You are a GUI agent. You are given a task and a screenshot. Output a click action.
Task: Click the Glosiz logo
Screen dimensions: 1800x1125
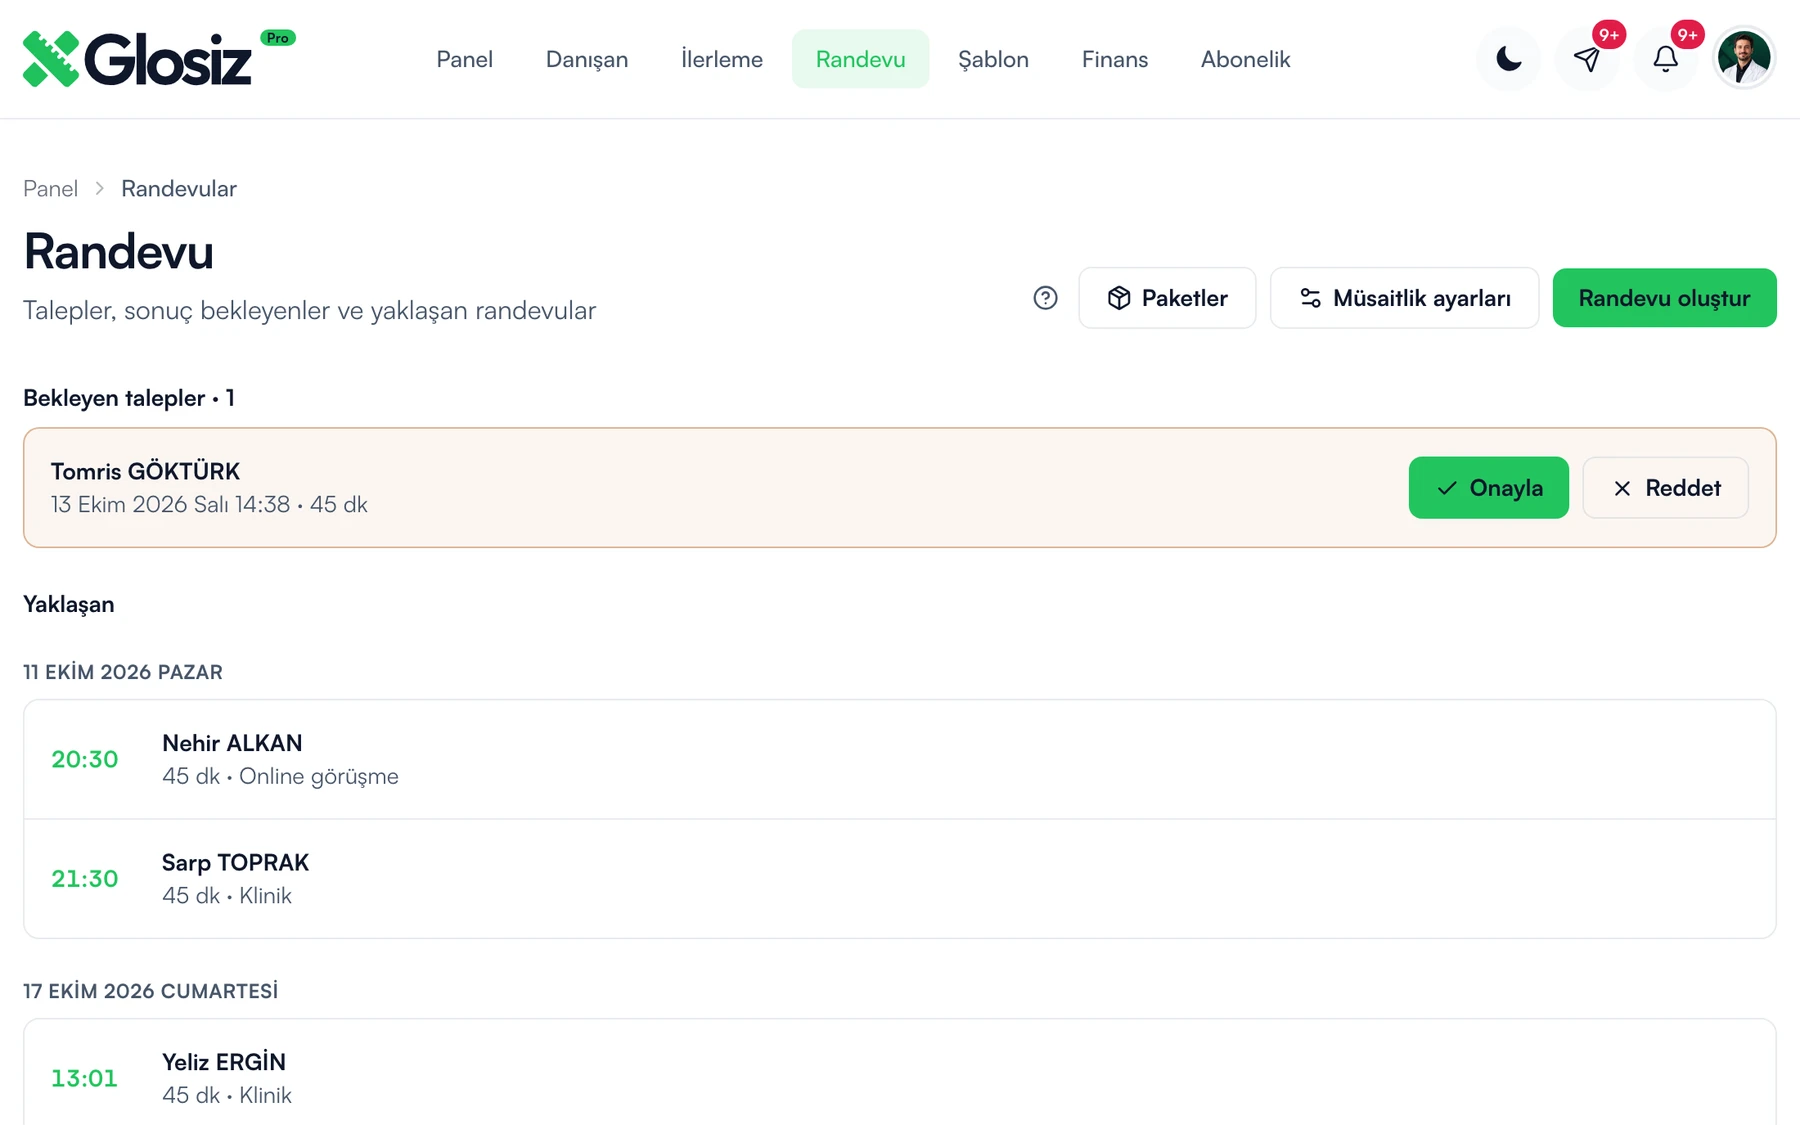(x=137, y=59)
